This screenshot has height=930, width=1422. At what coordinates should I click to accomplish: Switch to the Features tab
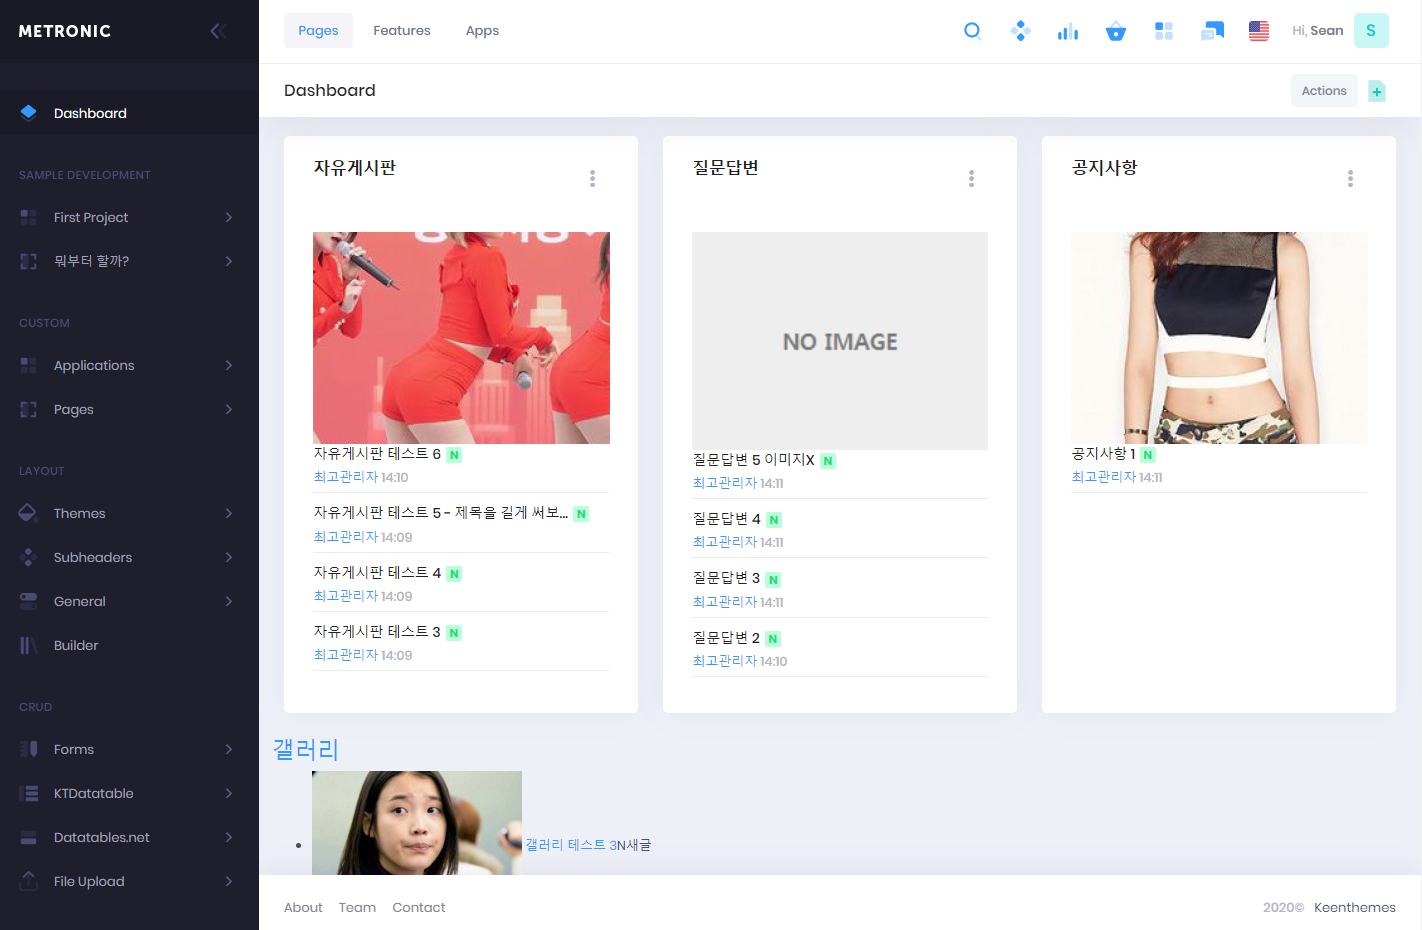tap(402, 31)
